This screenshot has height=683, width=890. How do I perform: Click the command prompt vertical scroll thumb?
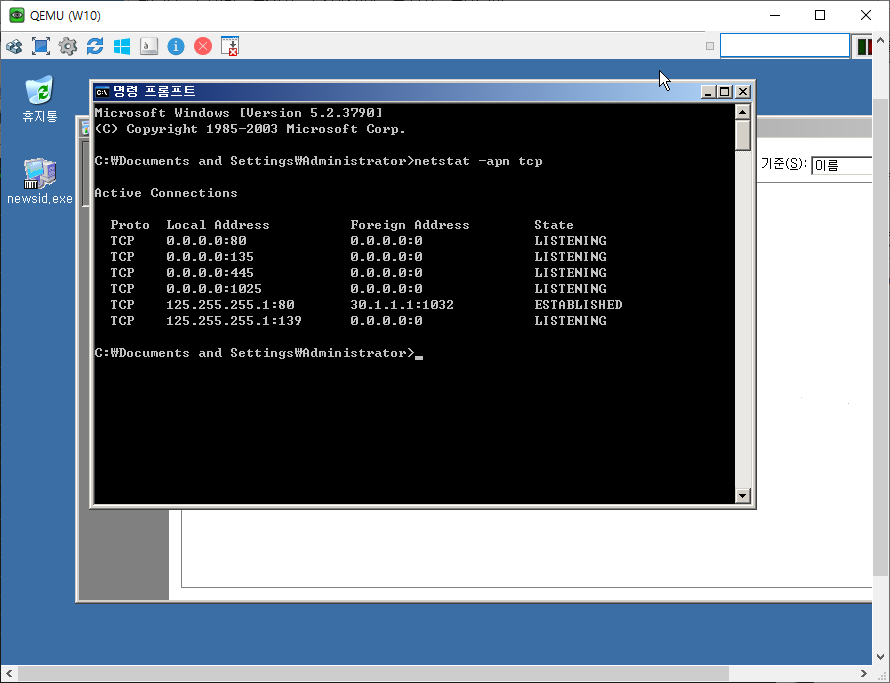point(742,135)
